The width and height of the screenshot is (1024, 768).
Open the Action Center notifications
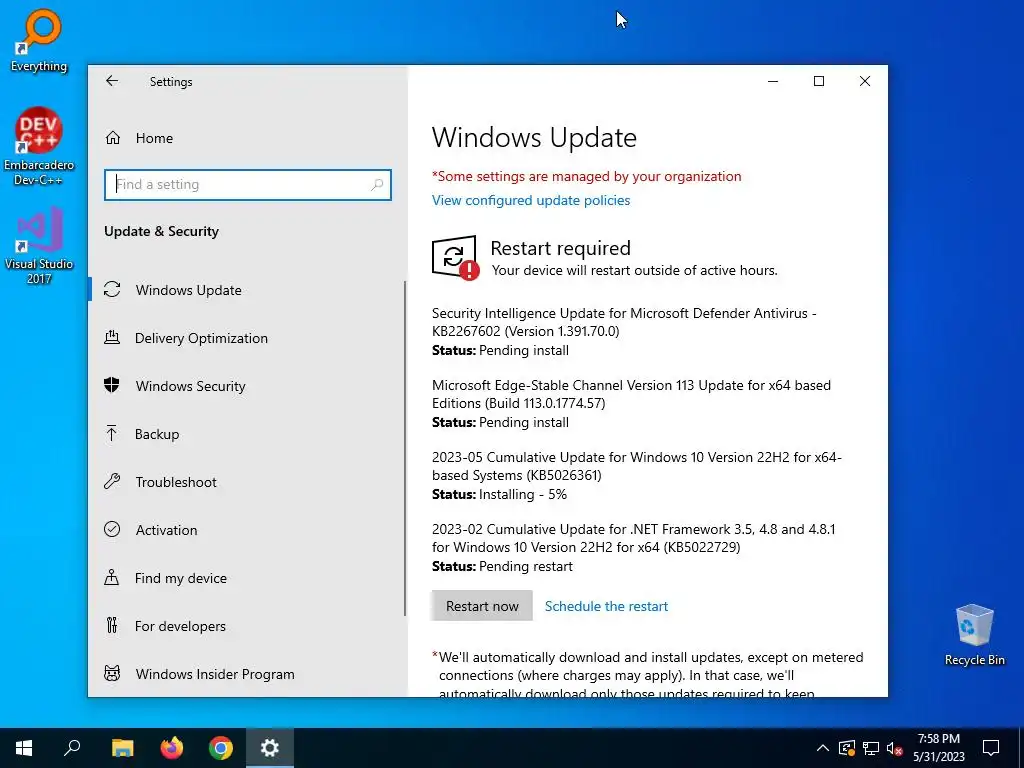(991, 748)
